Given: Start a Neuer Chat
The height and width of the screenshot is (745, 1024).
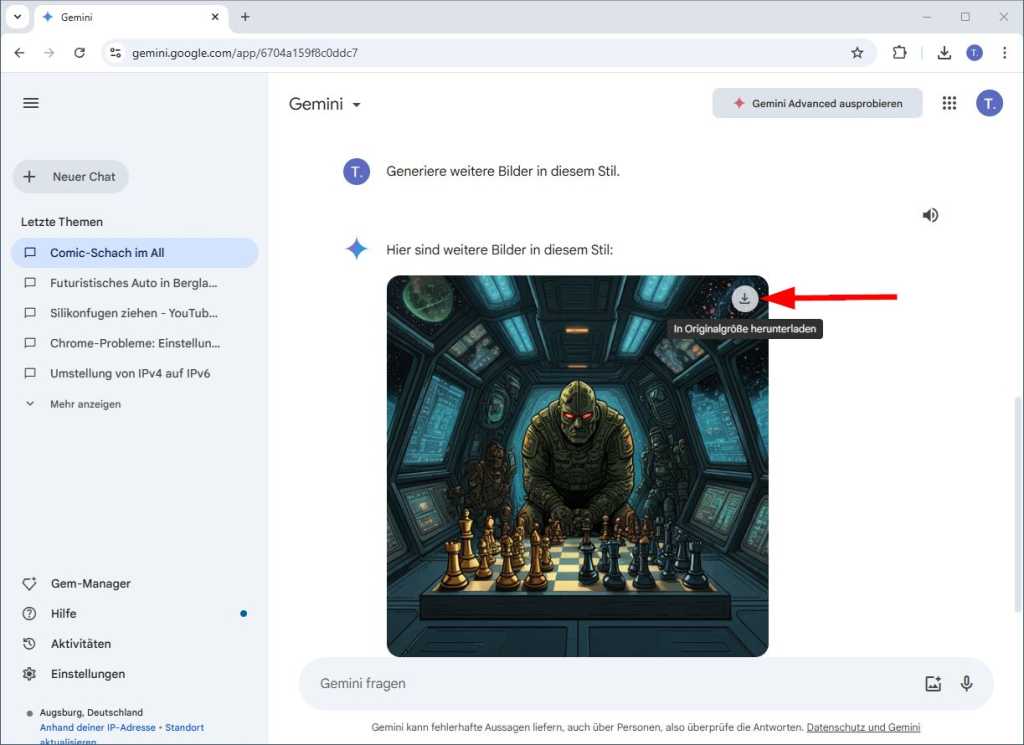Looking at the screenshot, I should [x=70, y=176].
